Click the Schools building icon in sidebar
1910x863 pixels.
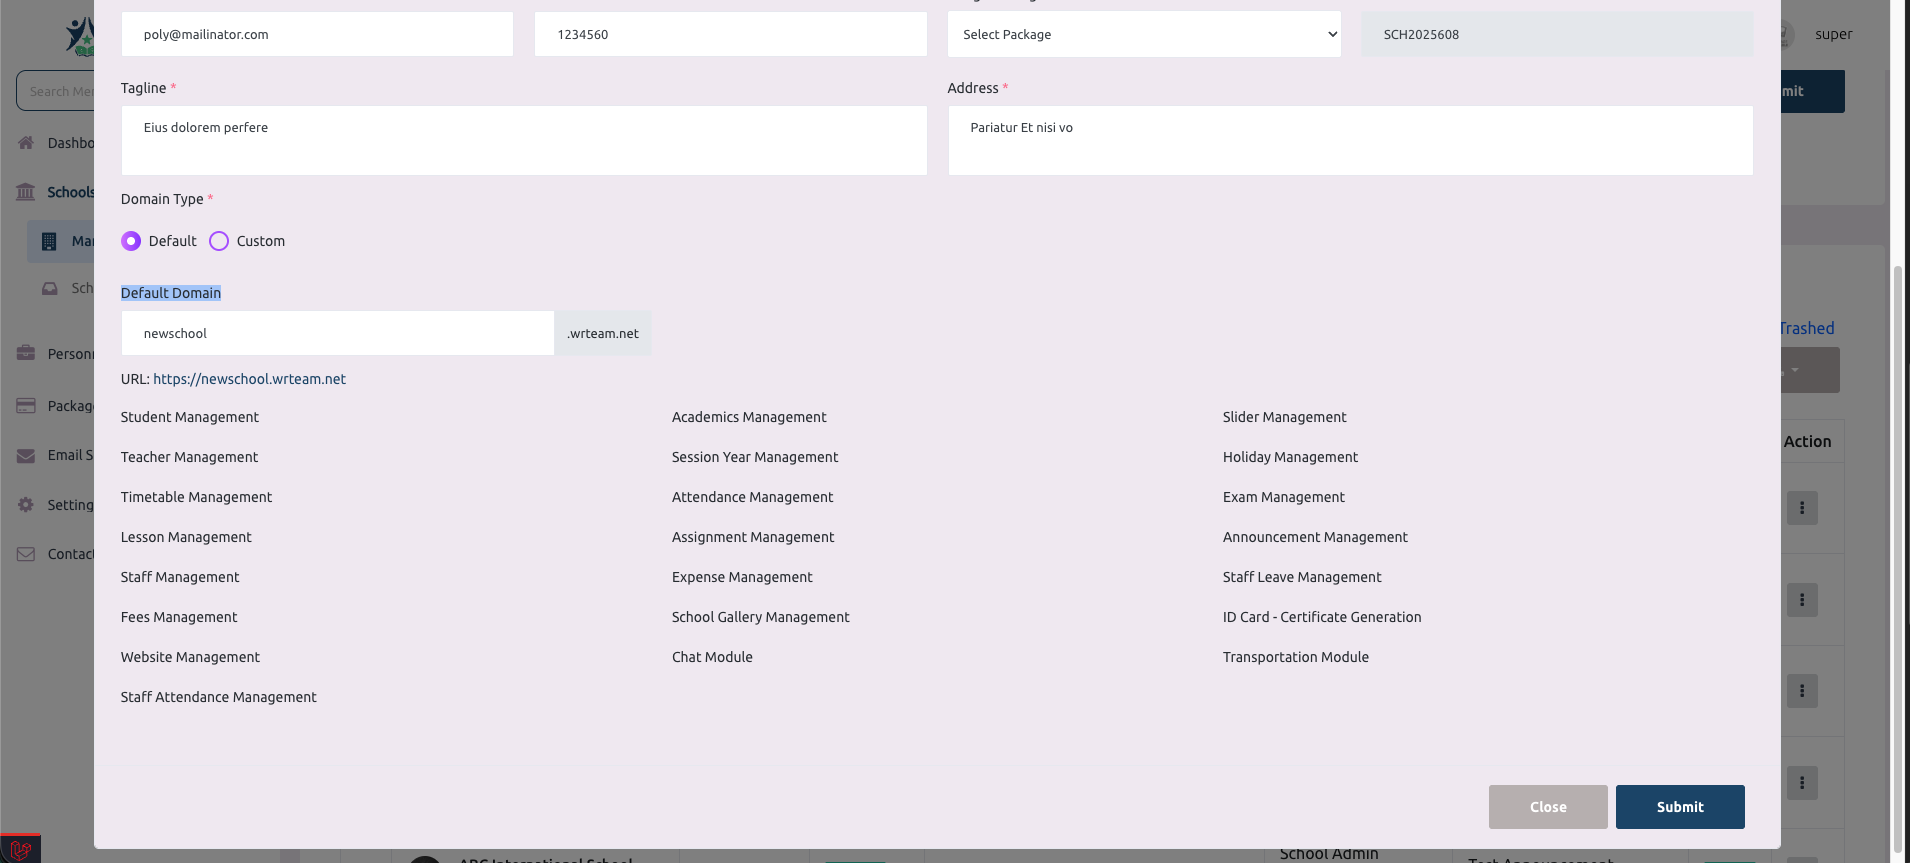(26, 192)
